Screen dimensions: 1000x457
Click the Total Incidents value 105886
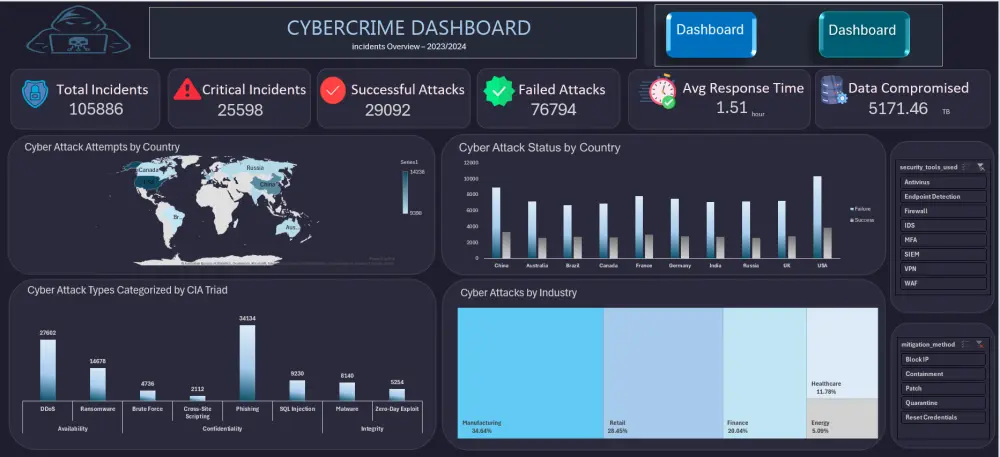click(x=96, y=109)
